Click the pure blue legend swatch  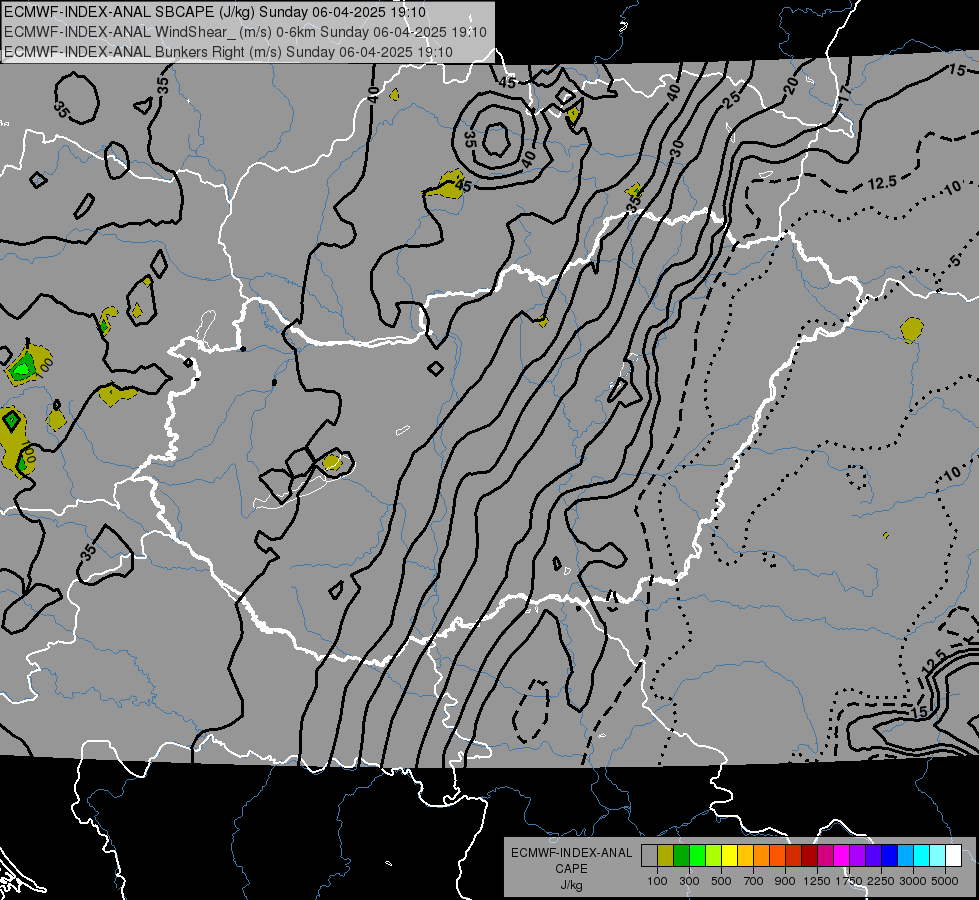click(x=890, y=855)
